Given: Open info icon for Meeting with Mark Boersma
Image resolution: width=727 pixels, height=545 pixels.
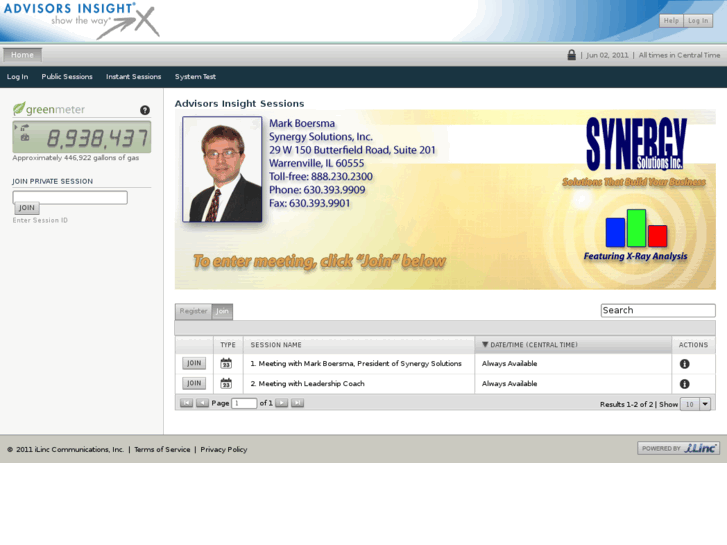Looking at the screenshot, I should pos(684,364).
